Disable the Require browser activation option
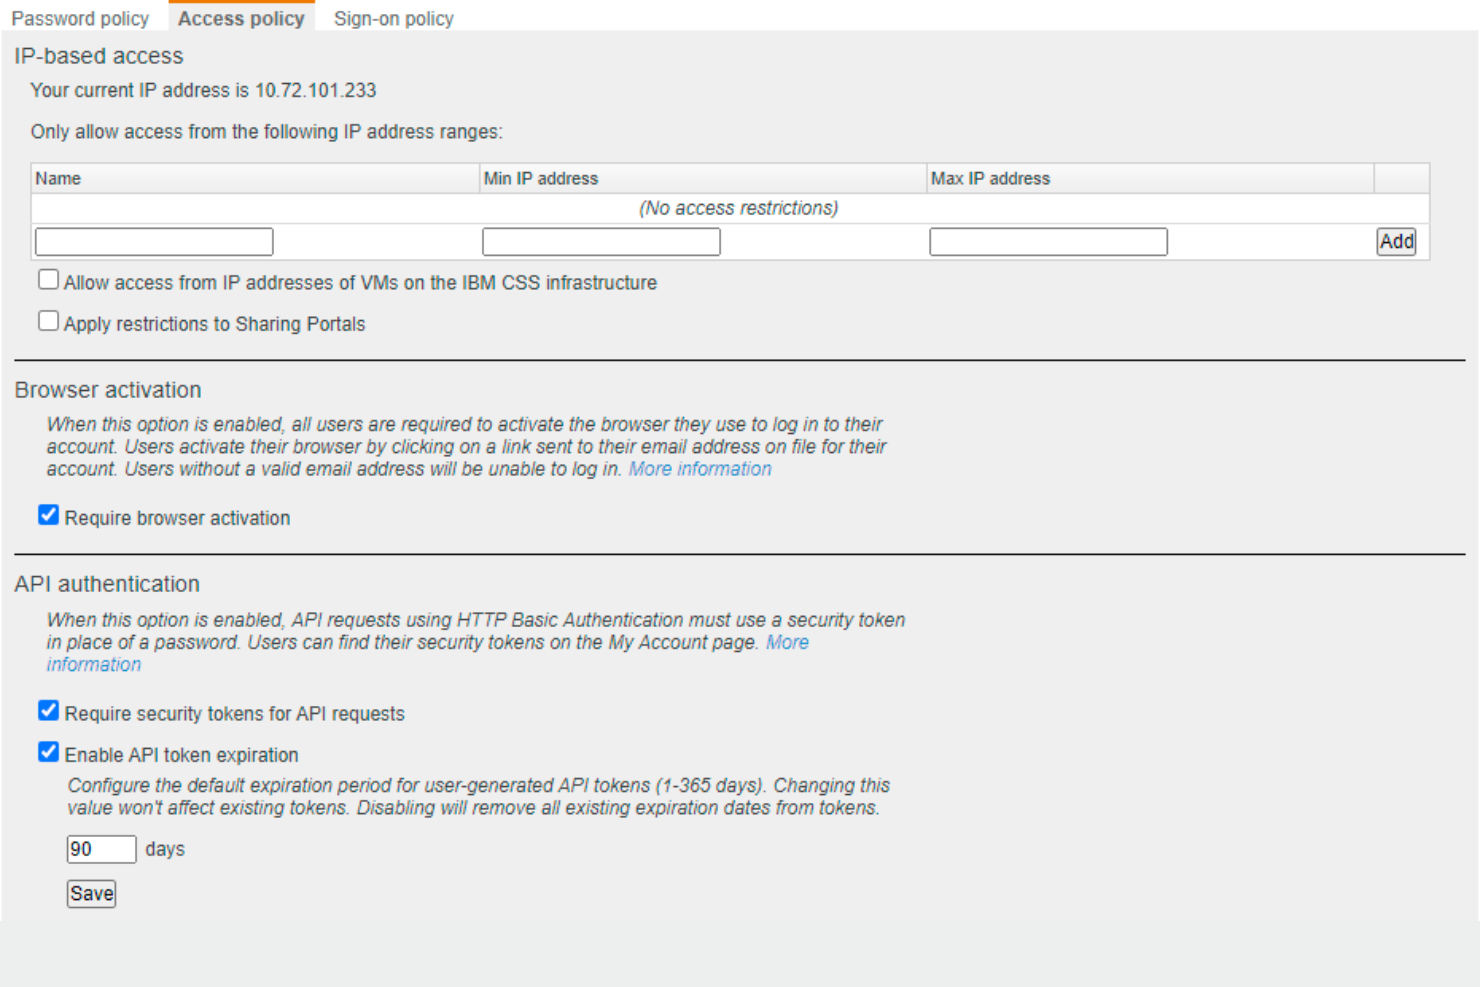 point(48,514)
